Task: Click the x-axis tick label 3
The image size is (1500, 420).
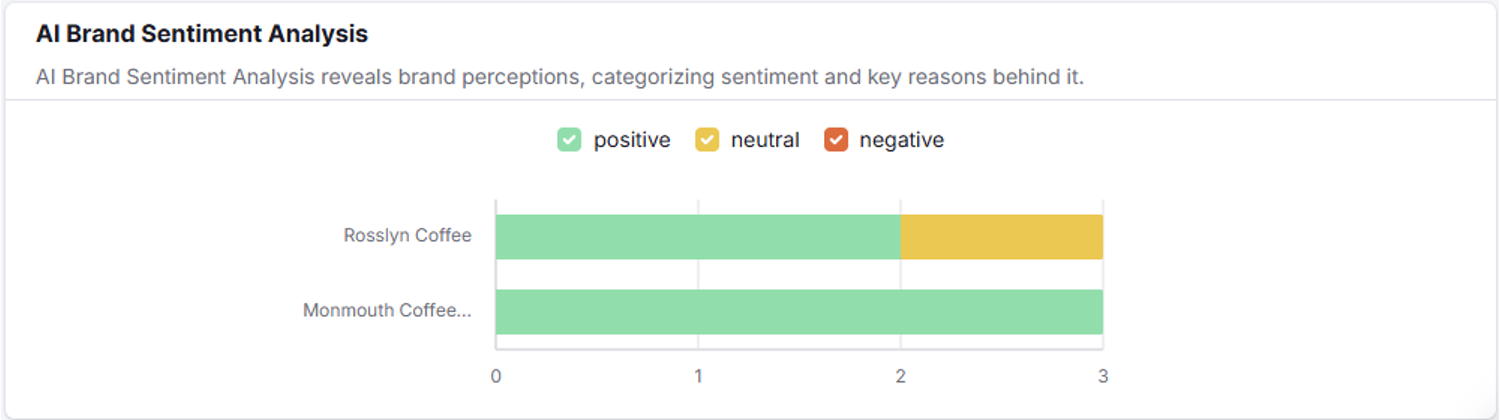Action: pyautogui.click(x=1103, y=377)
